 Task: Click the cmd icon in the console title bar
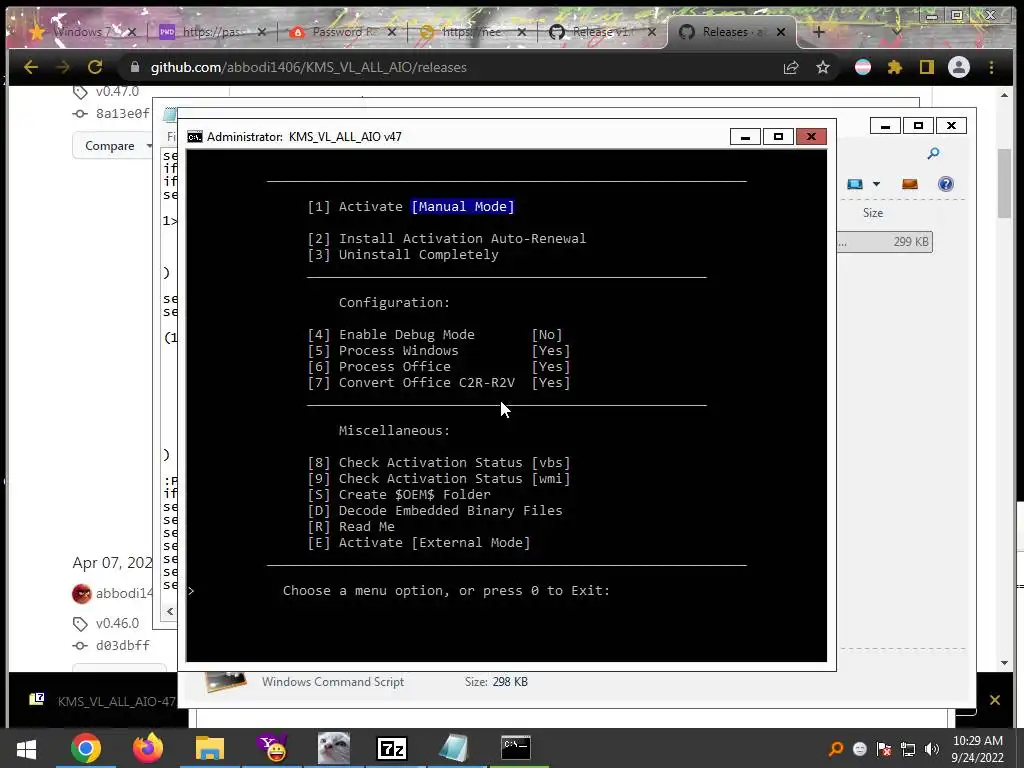[195, 136]
